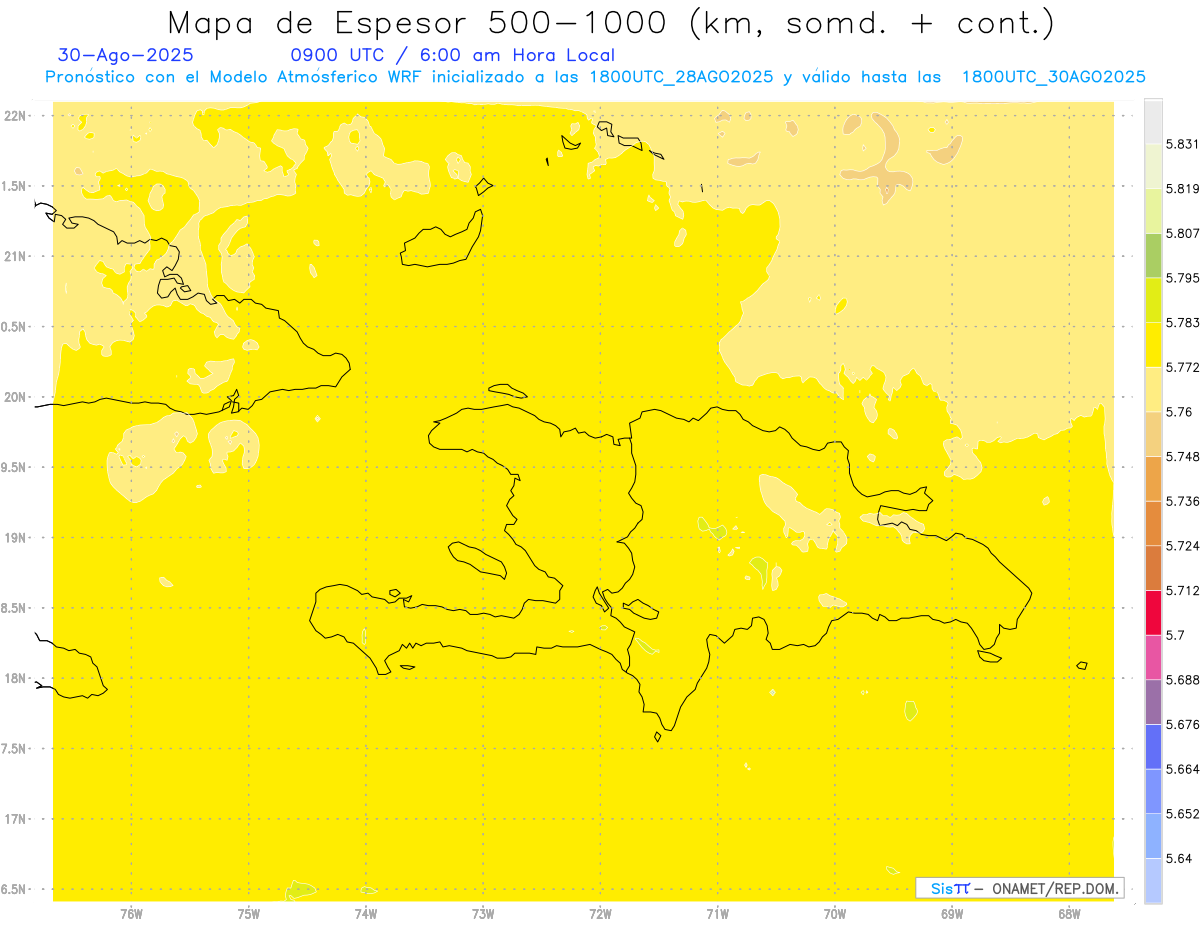This screenshot has width=1200, height=927.
Task: Click the pink swatch between 5.7 and 5.688
Action: tap(1153, 657)
